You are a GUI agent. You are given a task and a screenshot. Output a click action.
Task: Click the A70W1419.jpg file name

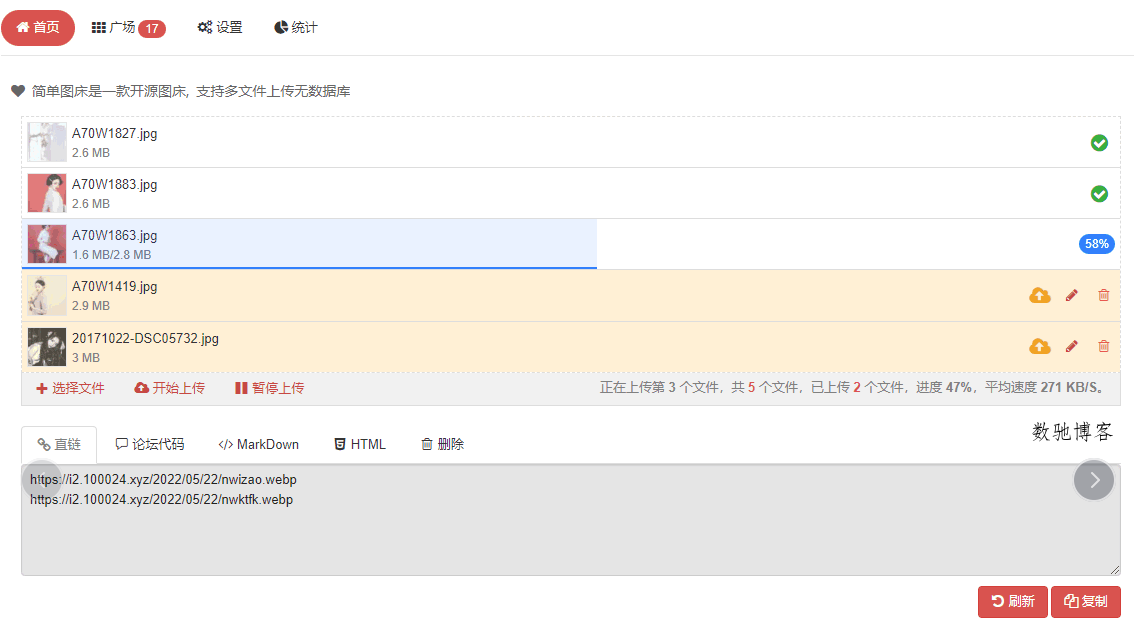[114, 286]
